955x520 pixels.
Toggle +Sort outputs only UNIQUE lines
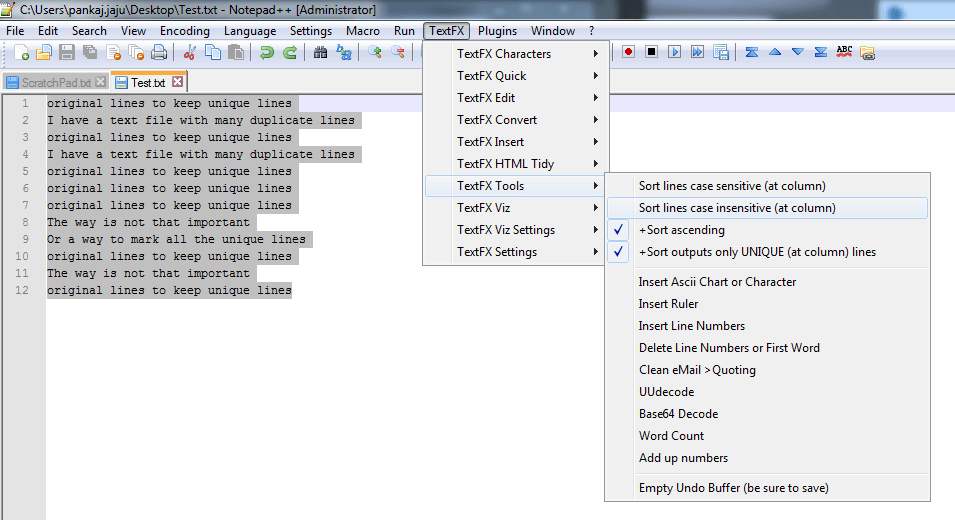tap(757, 252)
